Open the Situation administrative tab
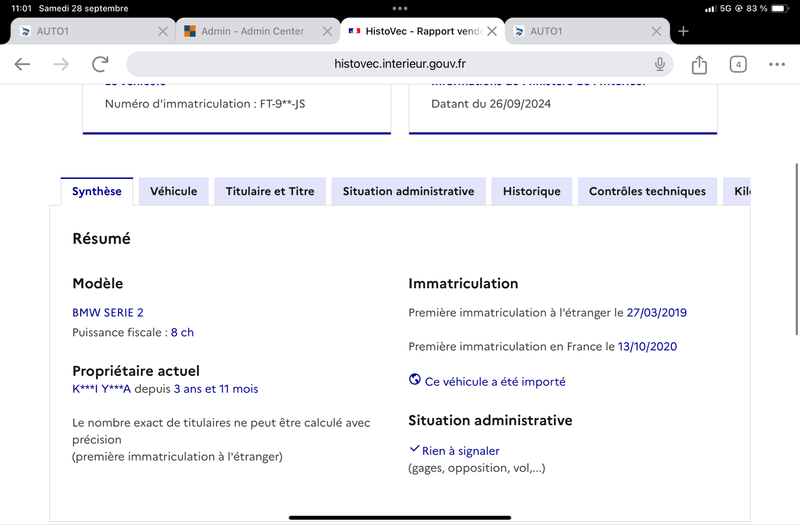Viewport: 800px width, 525px height. tap(408, 191)
